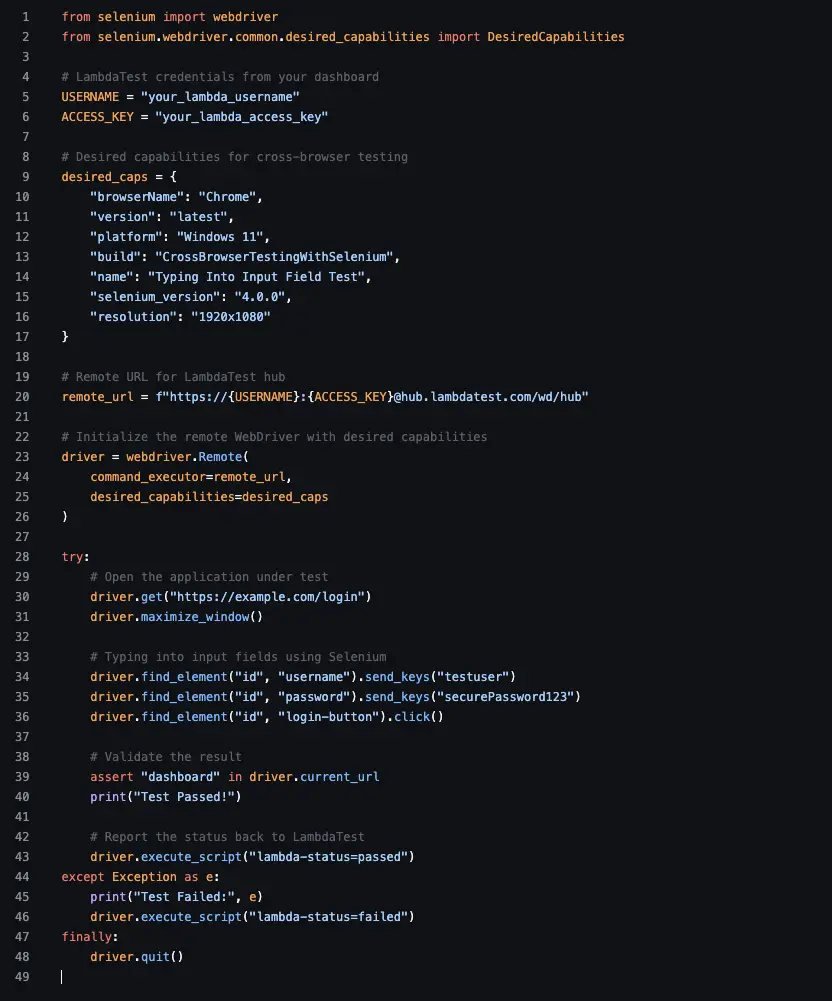Screen dimensions: 832x1001
Task: Click the "1920x1080" resolution value
Action: 231,317
